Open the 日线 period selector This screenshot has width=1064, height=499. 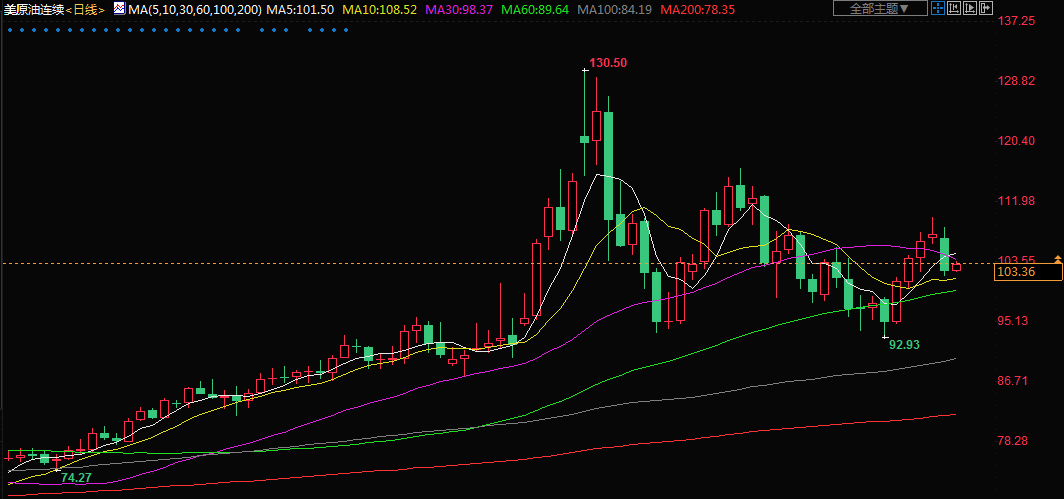pyautogui.click(x=85, y=9)
